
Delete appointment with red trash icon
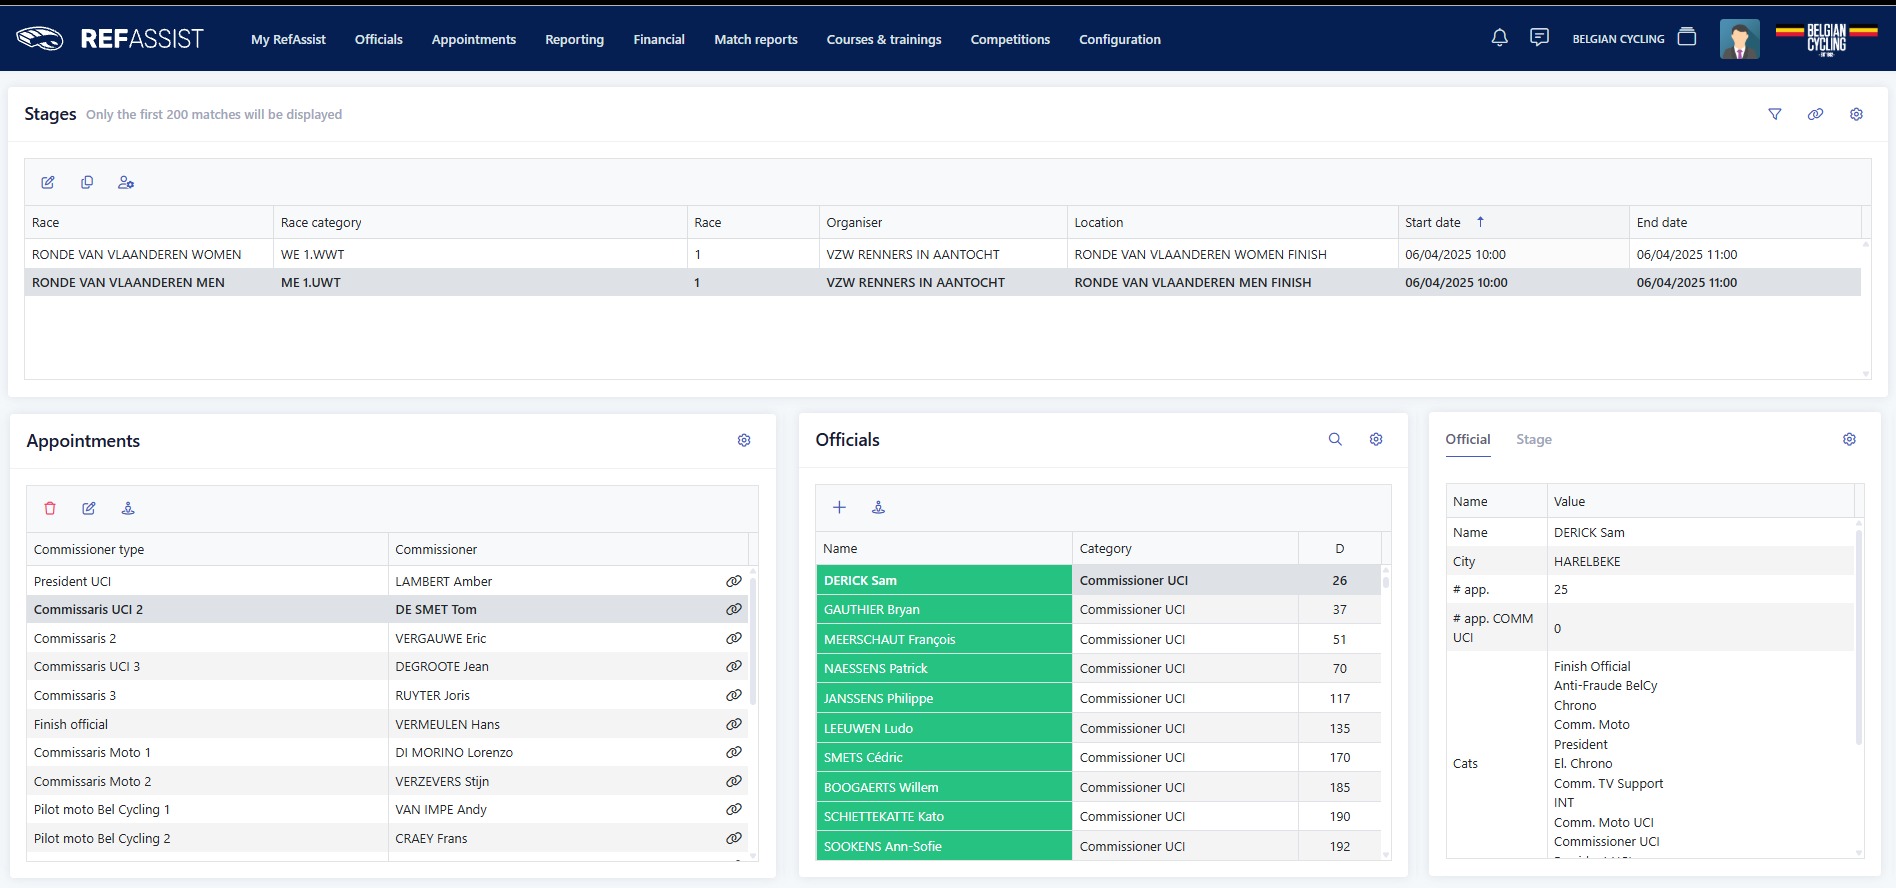coord(50,508)
